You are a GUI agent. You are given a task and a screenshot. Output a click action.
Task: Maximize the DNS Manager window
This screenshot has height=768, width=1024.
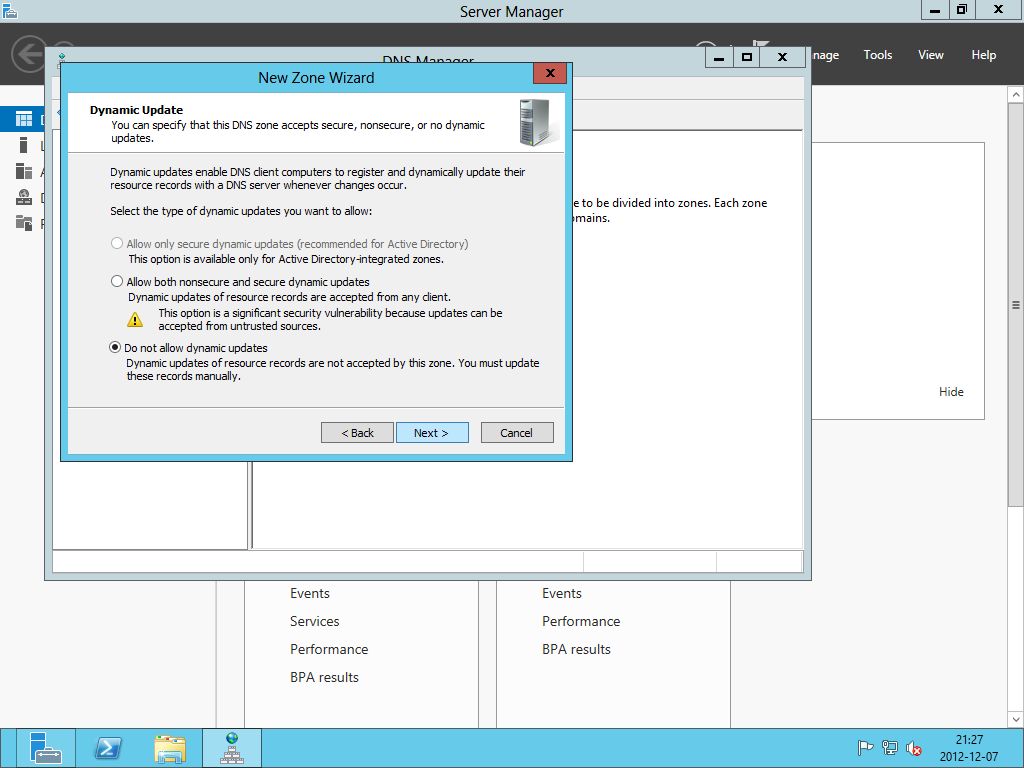(747, 57)
